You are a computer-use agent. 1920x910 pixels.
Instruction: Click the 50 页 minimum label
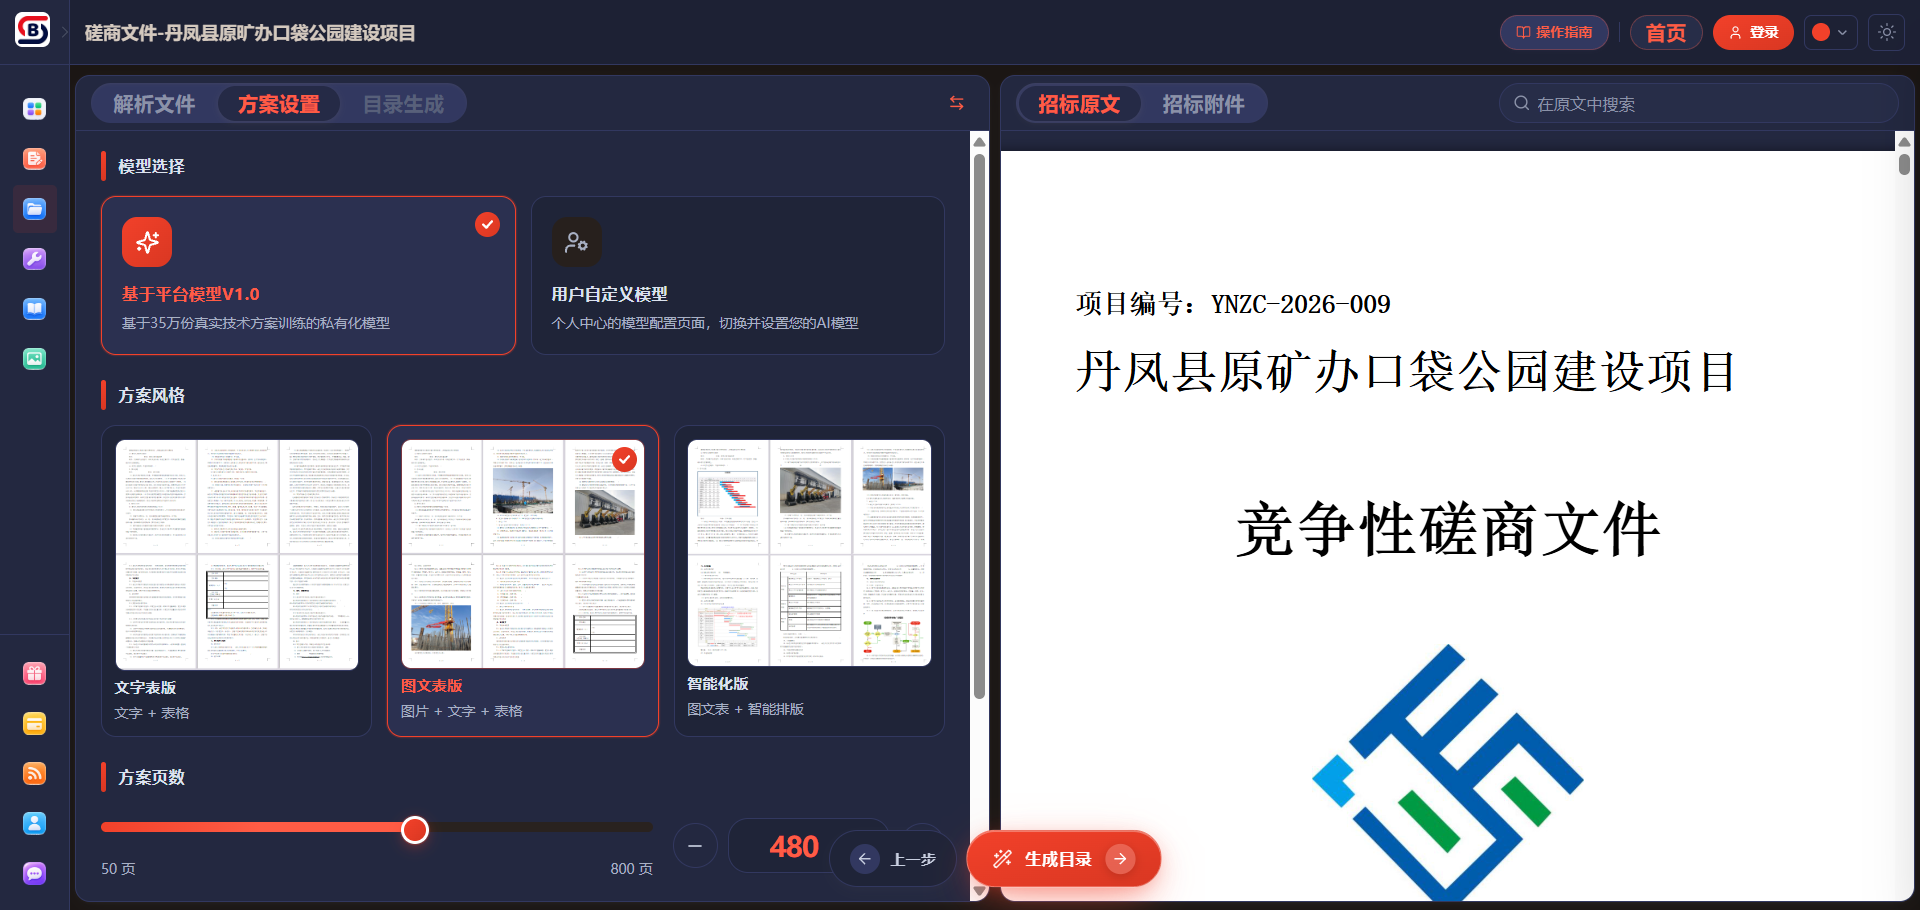click(x=118, y=869)
